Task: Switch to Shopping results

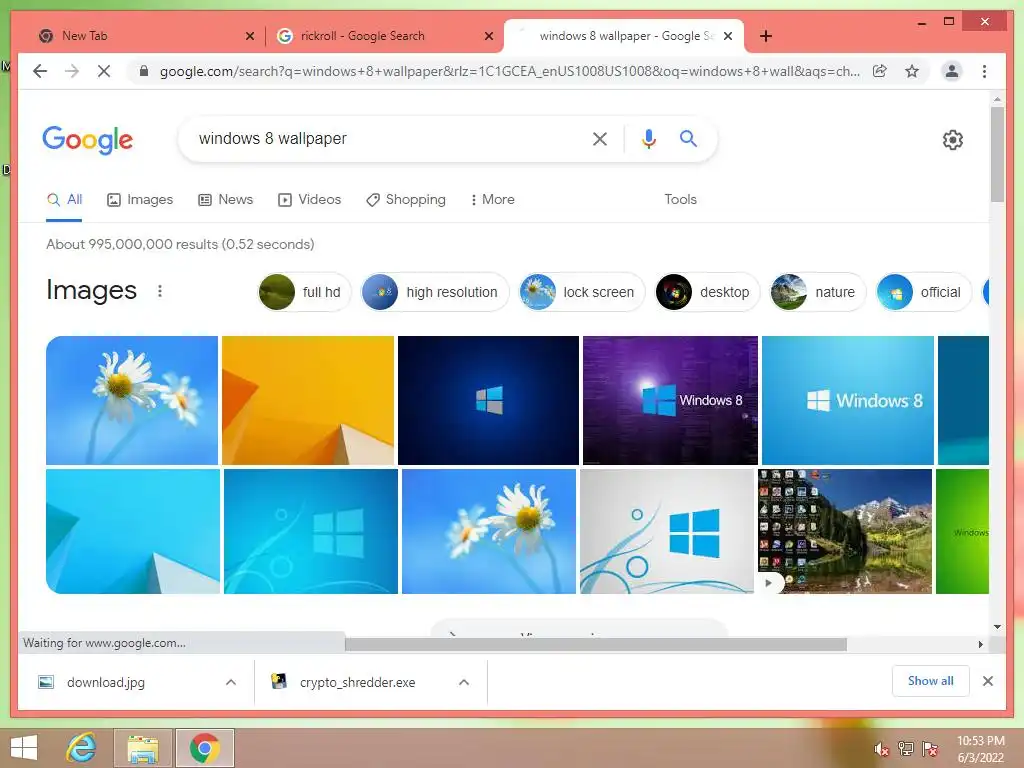Action: (406, 199)
